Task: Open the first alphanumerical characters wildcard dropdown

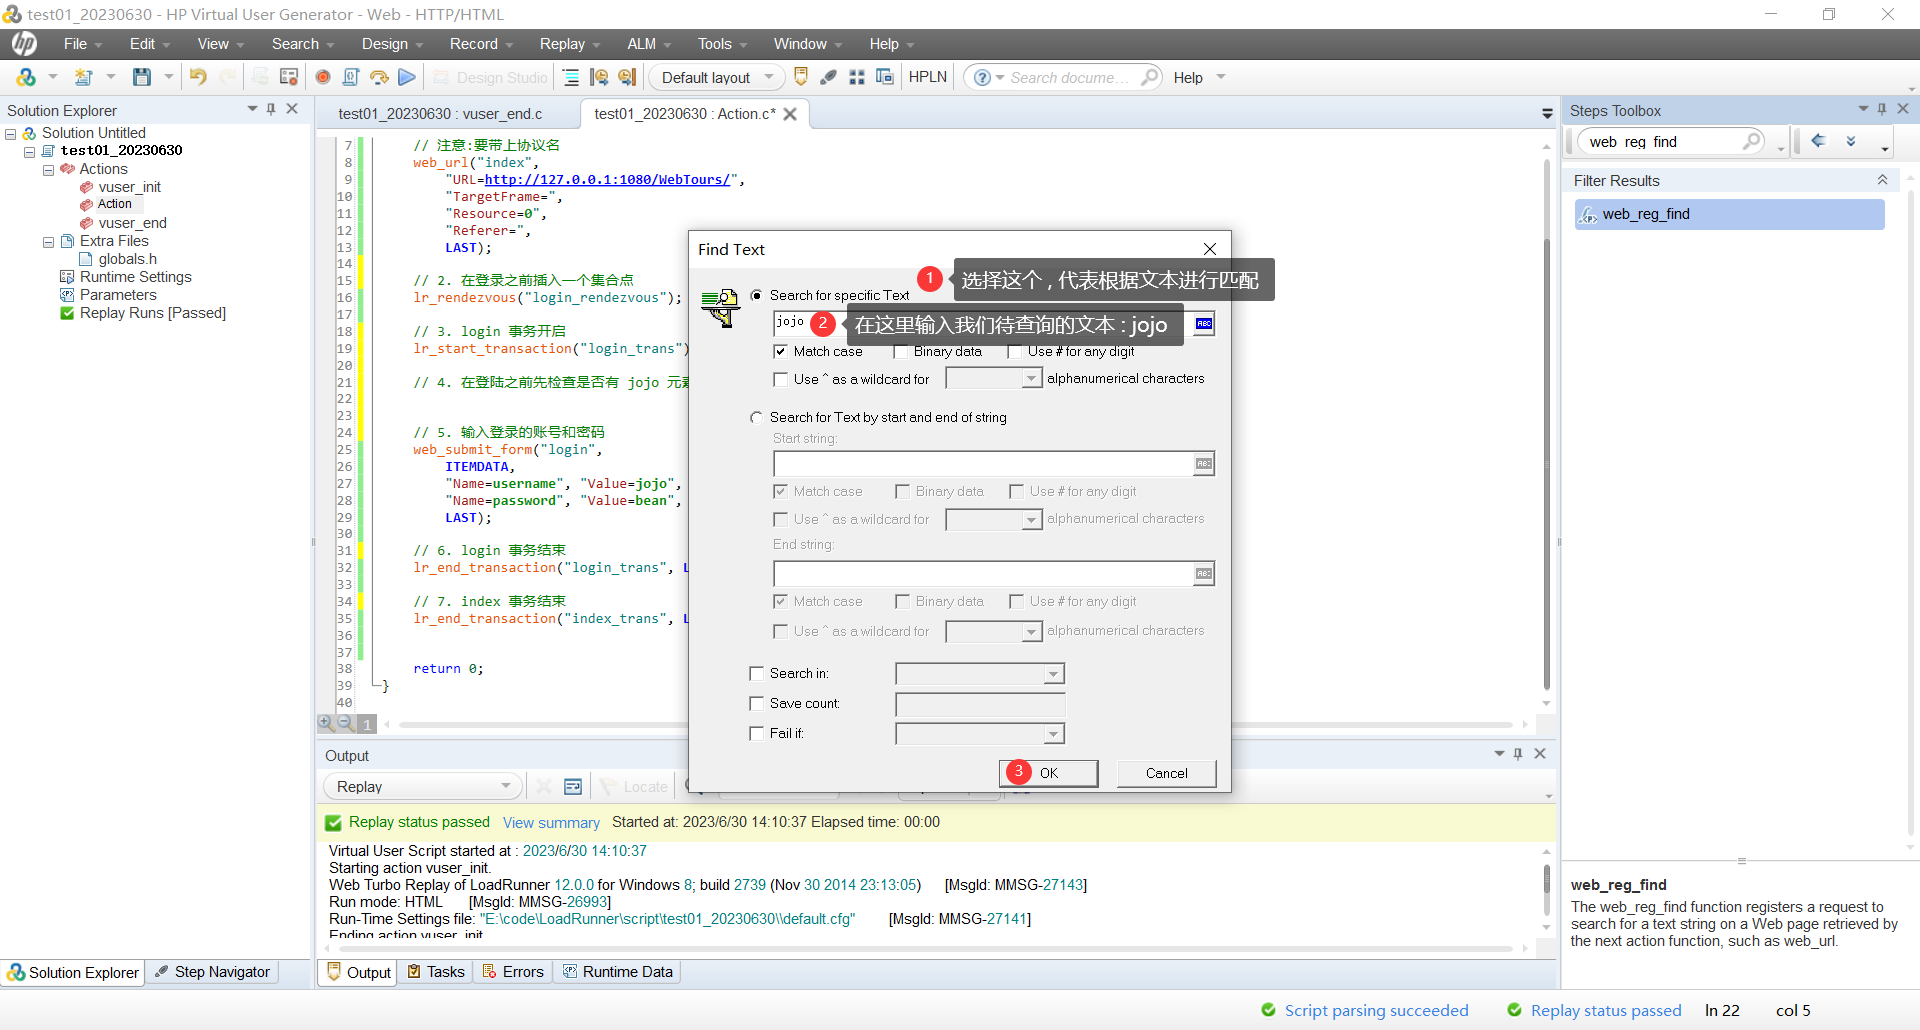Action: point(994,379)
